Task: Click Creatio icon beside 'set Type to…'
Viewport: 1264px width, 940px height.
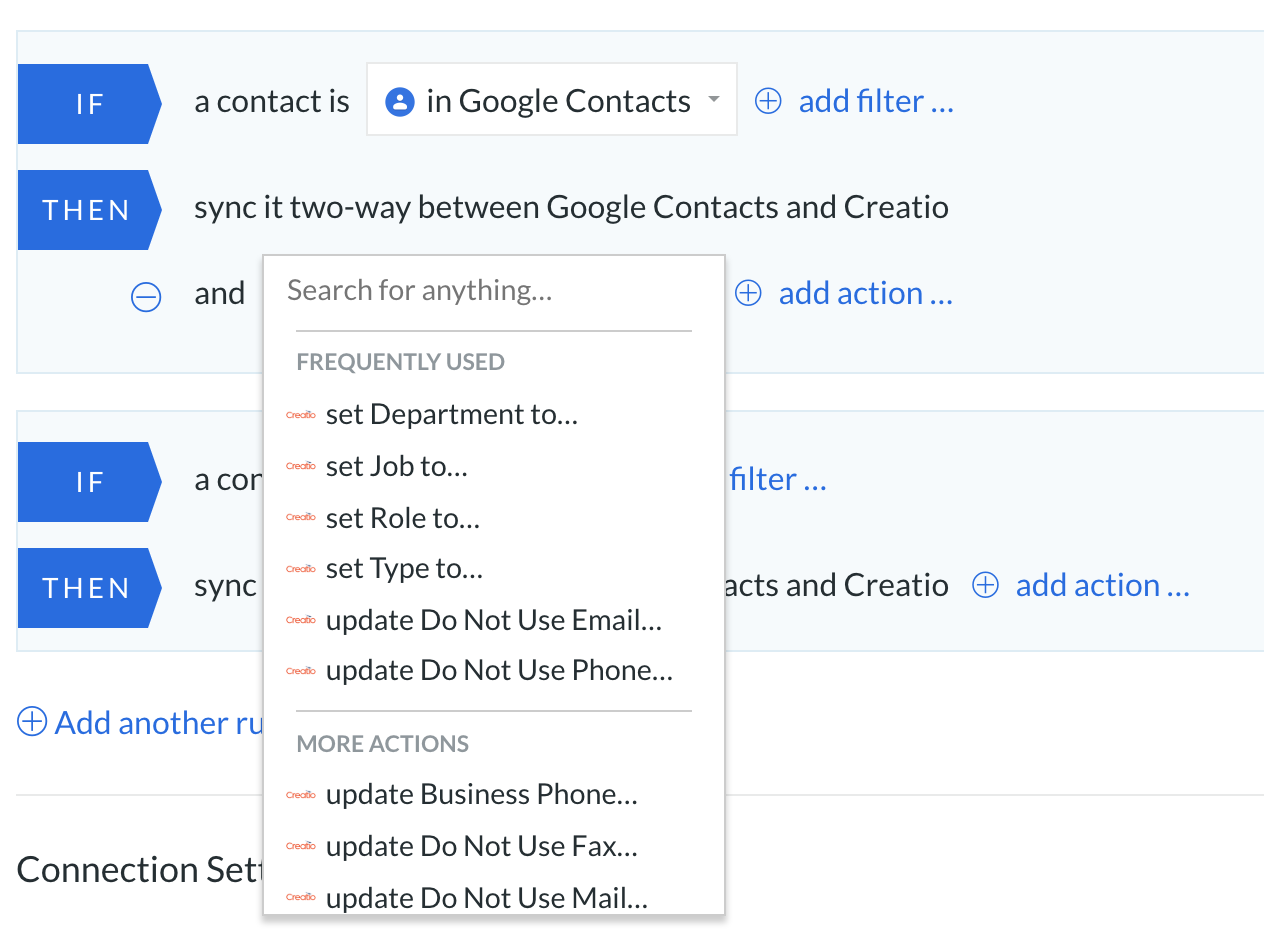Action: tap(301, 569)
